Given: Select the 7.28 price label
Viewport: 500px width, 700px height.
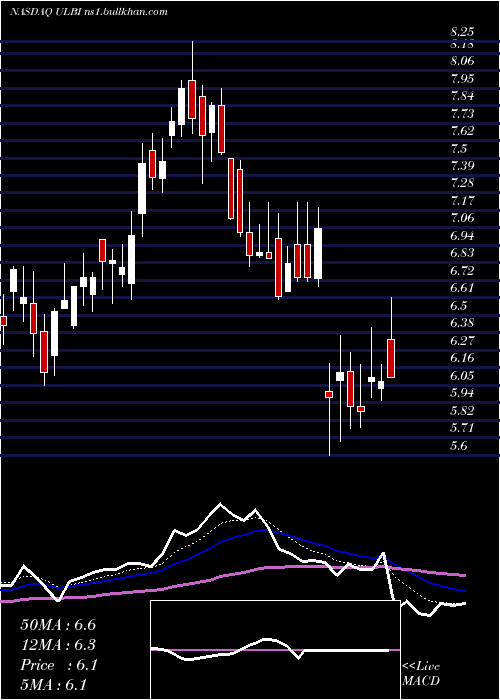Looking at the screenshot, I should point(462,183).
